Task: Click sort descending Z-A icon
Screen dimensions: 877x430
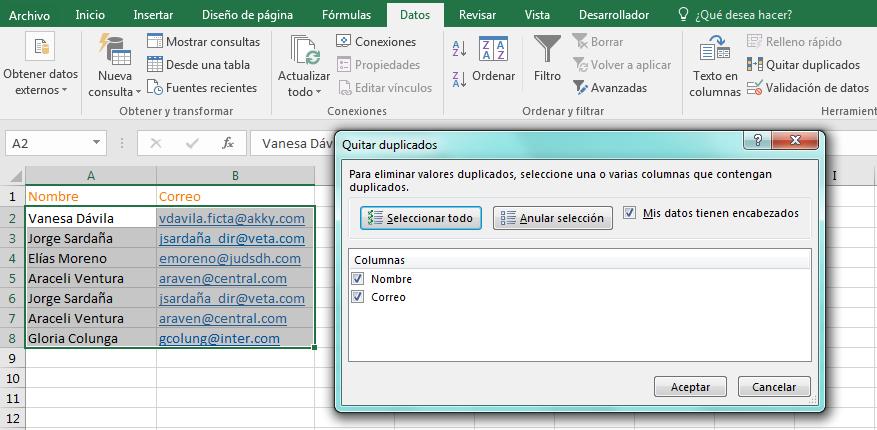Action: [x=459, y=79]
